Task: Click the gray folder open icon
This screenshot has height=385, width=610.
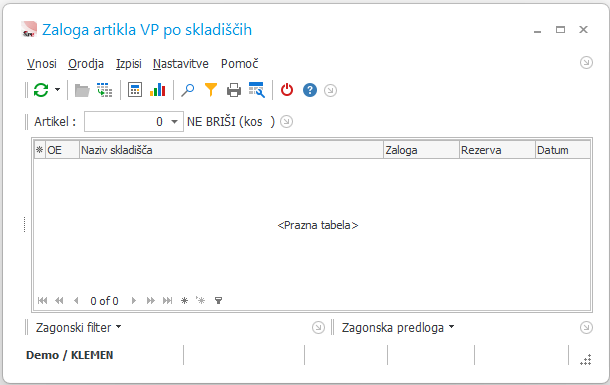Action: point(82,90)
